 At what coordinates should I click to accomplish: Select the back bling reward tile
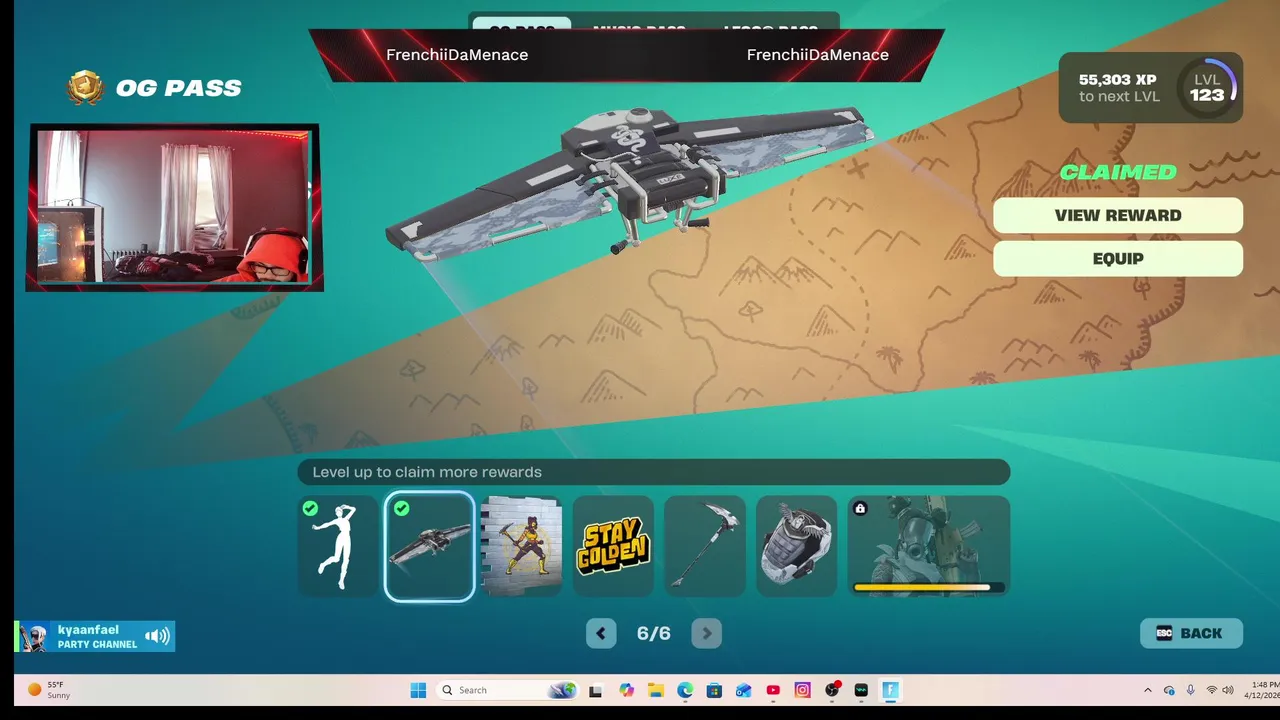coord(797,546)
